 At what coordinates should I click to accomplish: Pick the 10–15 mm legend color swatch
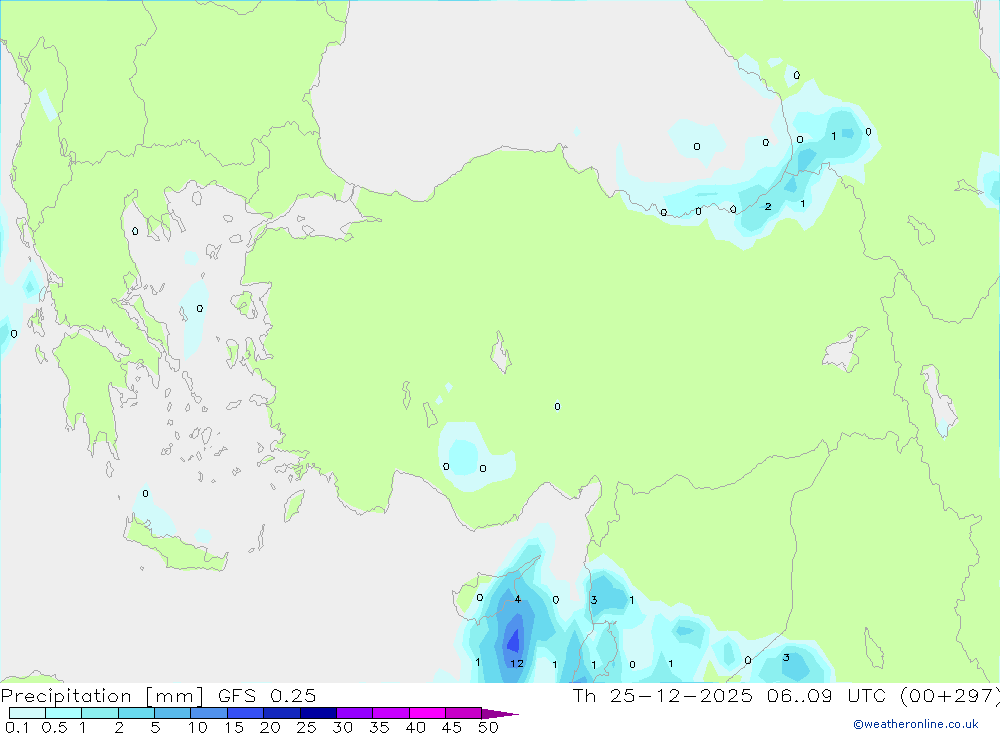click(x=209, y=713)
